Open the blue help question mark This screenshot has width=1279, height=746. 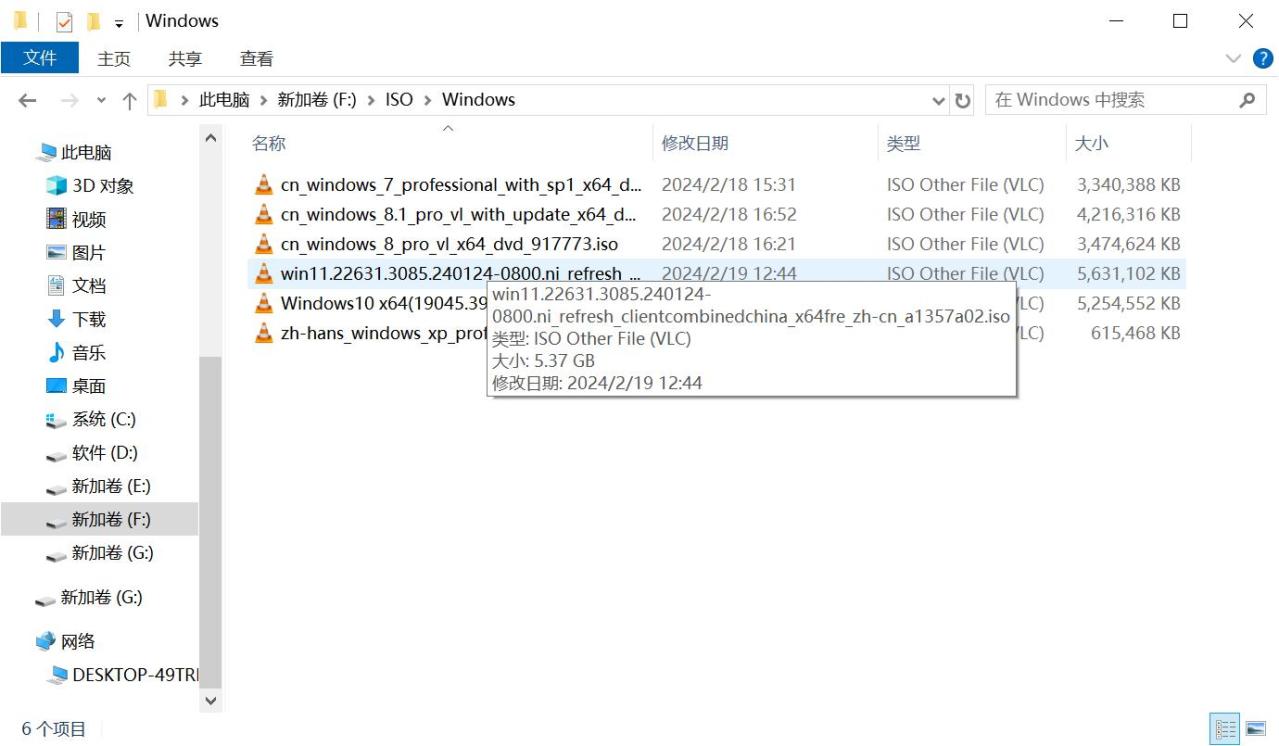(1263, 59)
